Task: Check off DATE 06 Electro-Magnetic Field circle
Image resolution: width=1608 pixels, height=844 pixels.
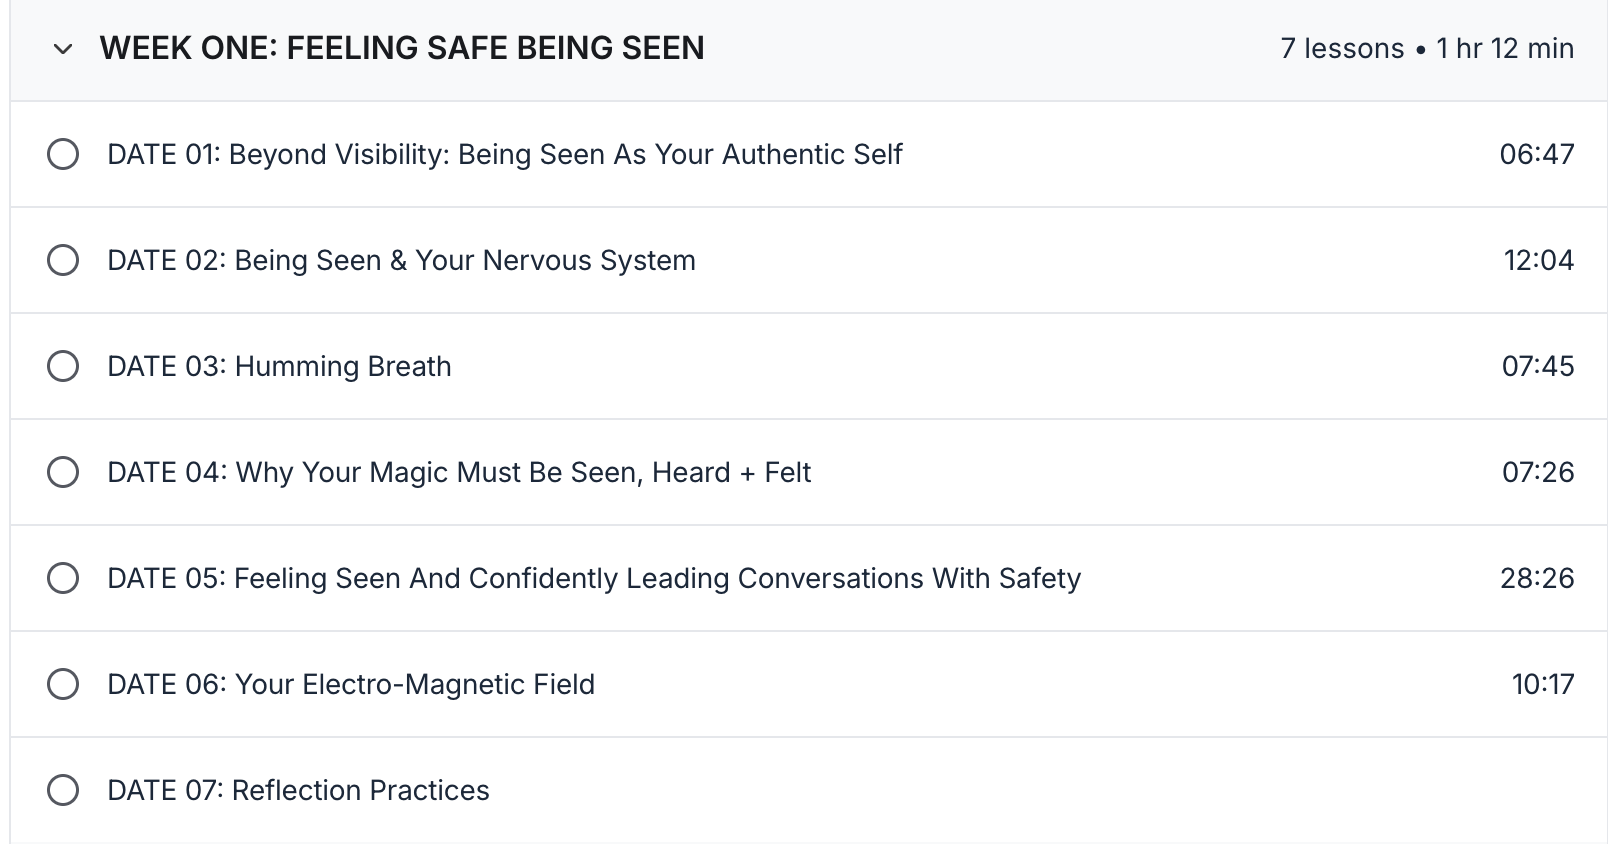Action: (x=63, y=684)
